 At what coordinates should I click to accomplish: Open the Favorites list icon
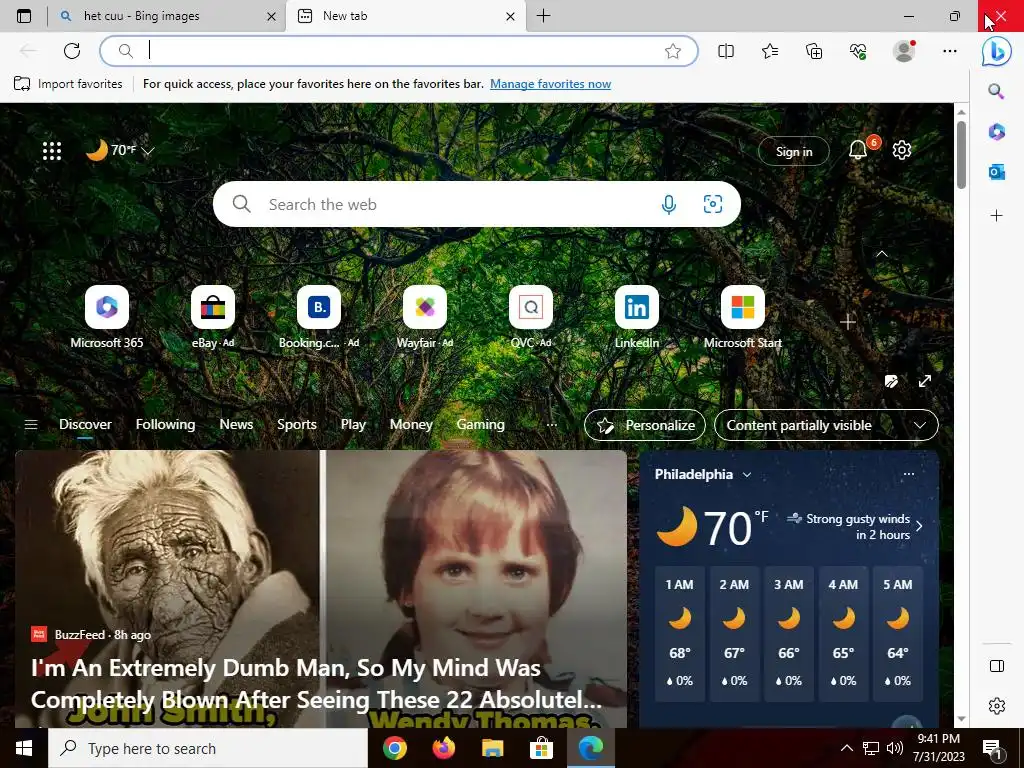pos(770,51)
